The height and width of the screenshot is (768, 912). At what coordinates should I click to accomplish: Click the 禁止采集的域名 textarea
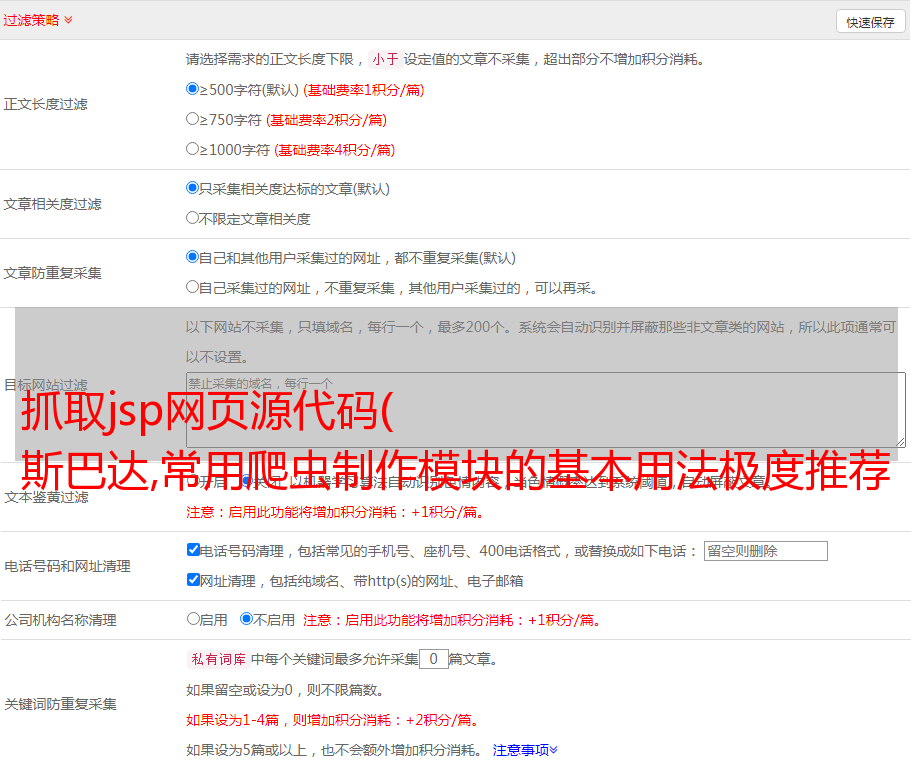tap(546, 410)
